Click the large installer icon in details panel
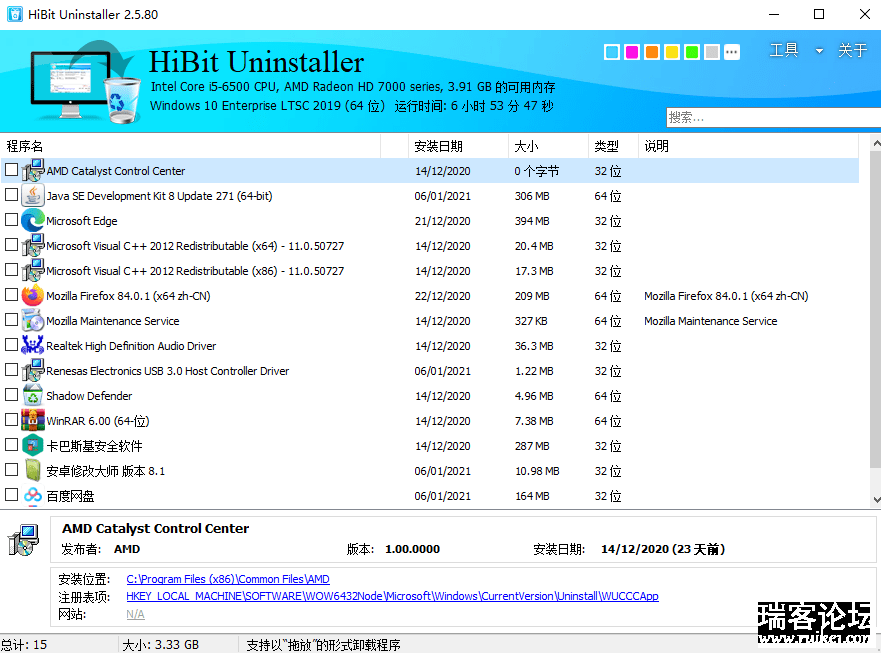This screenshot has height=653, width=881. 23,540
